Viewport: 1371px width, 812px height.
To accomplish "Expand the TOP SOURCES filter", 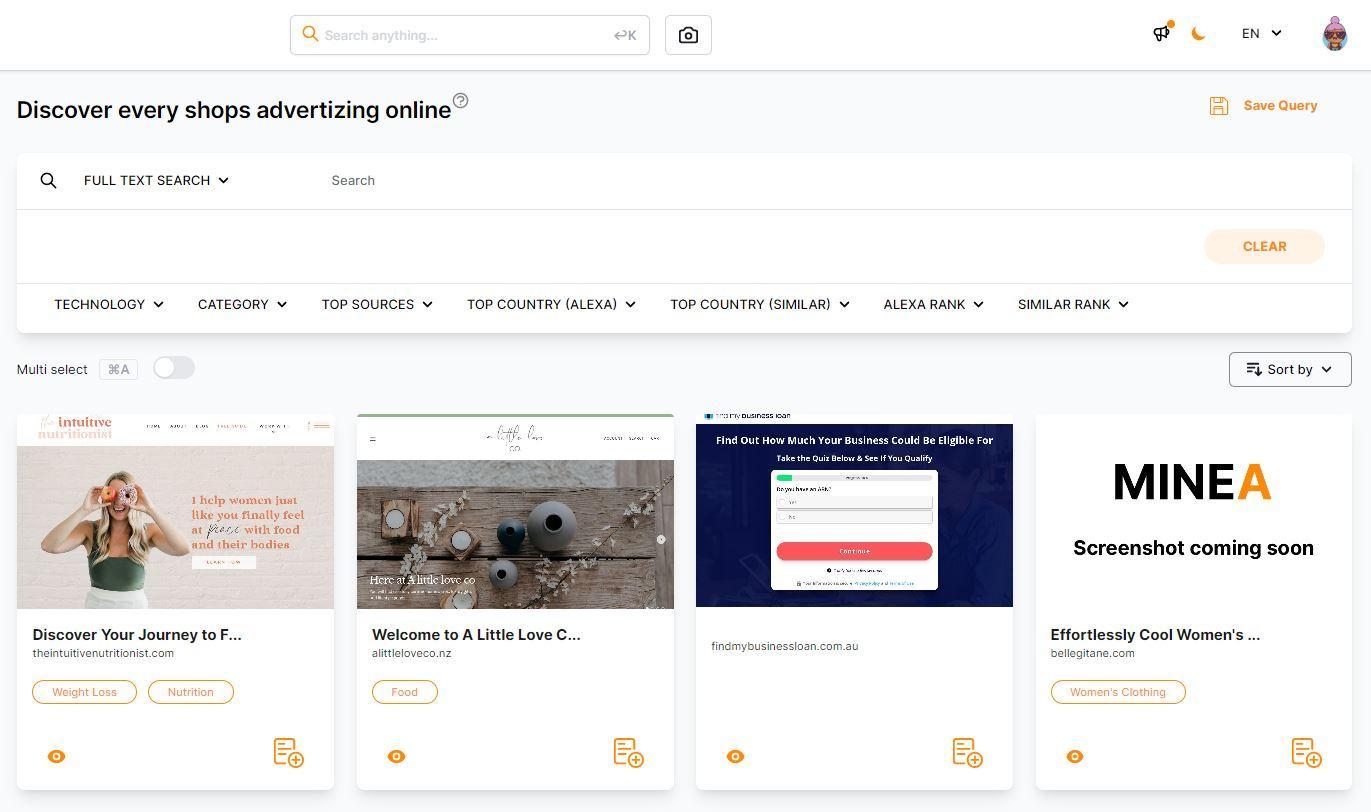I will (377, 304).
